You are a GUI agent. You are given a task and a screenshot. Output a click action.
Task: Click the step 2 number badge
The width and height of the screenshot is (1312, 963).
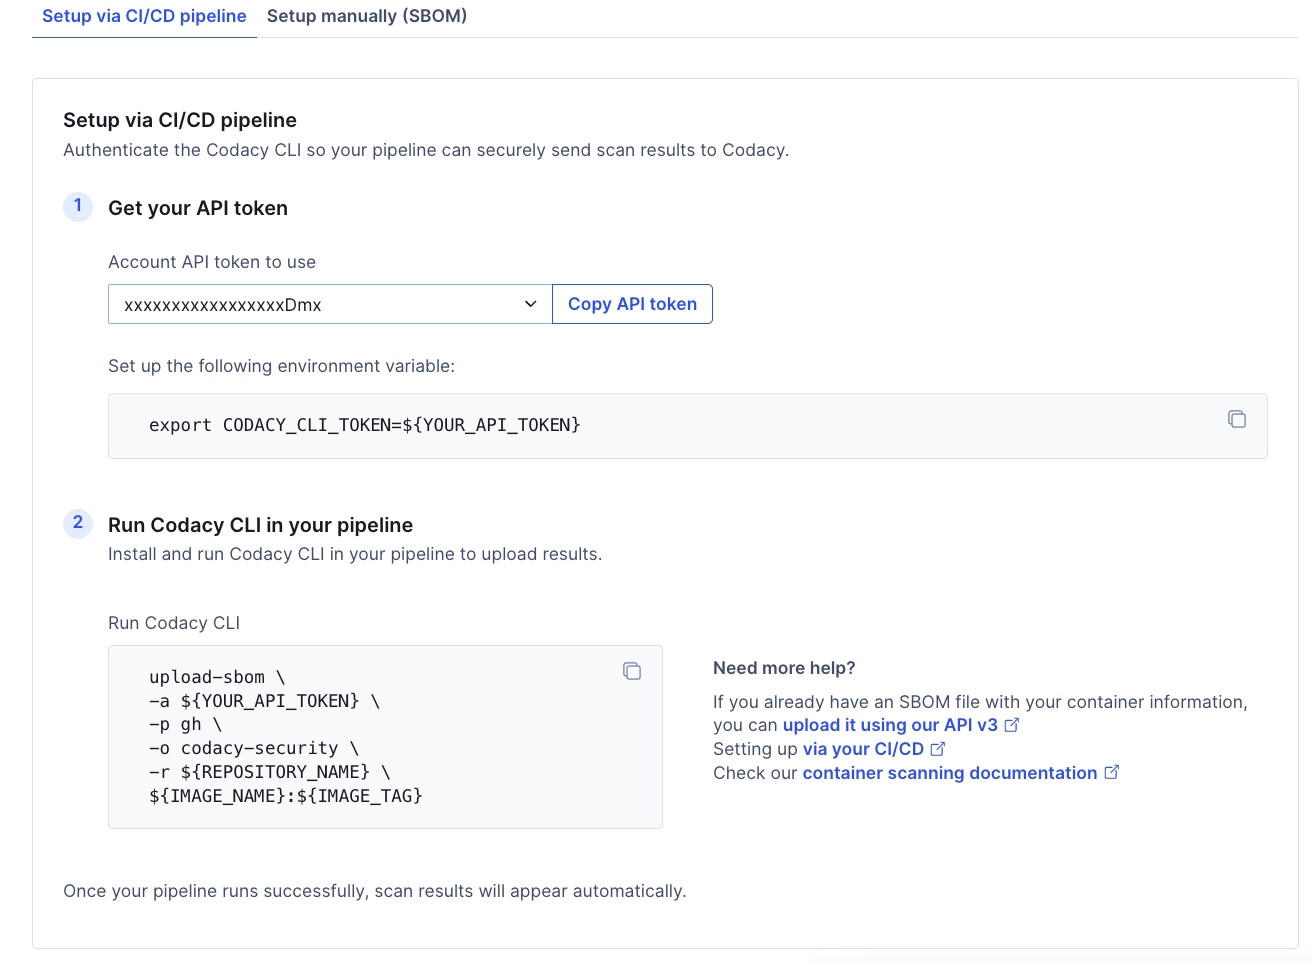pyautogui.click(x=77, y=523)
